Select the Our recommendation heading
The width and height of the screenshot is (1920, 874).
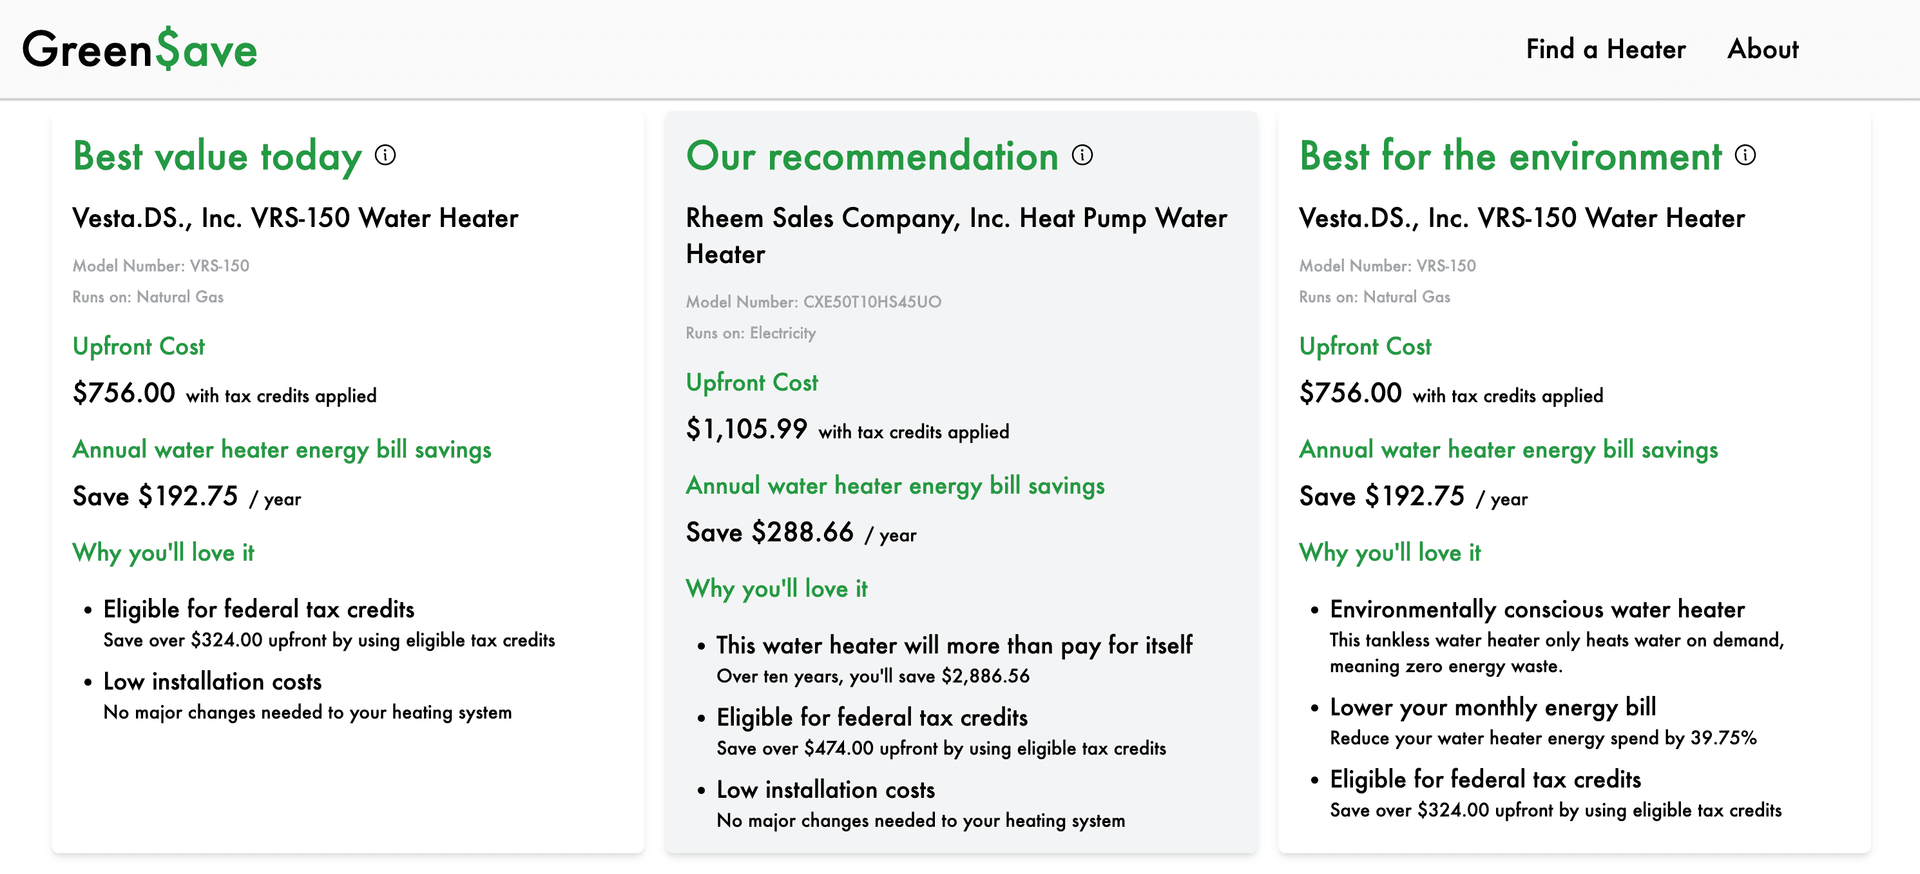pyautogui.click(x=872, y=156)
